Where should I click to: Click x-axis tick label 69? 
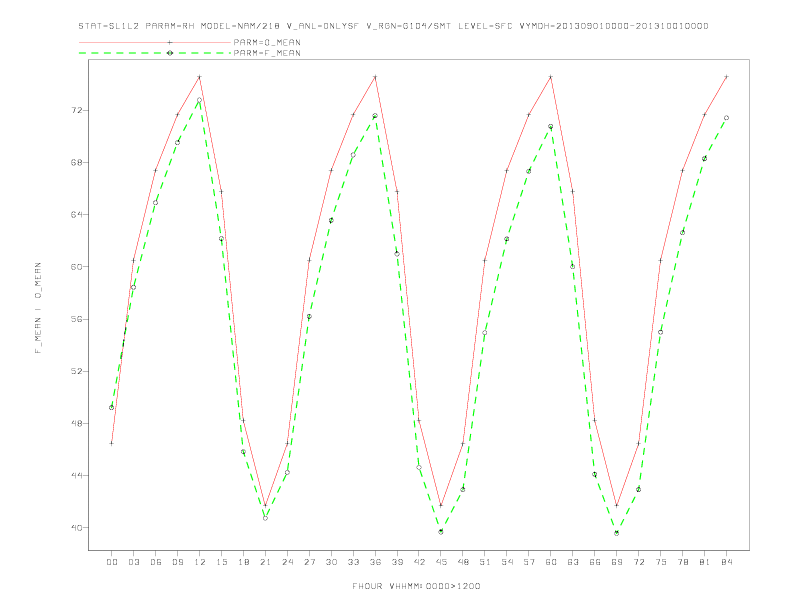pyautogui.click(x=617, y=562)
